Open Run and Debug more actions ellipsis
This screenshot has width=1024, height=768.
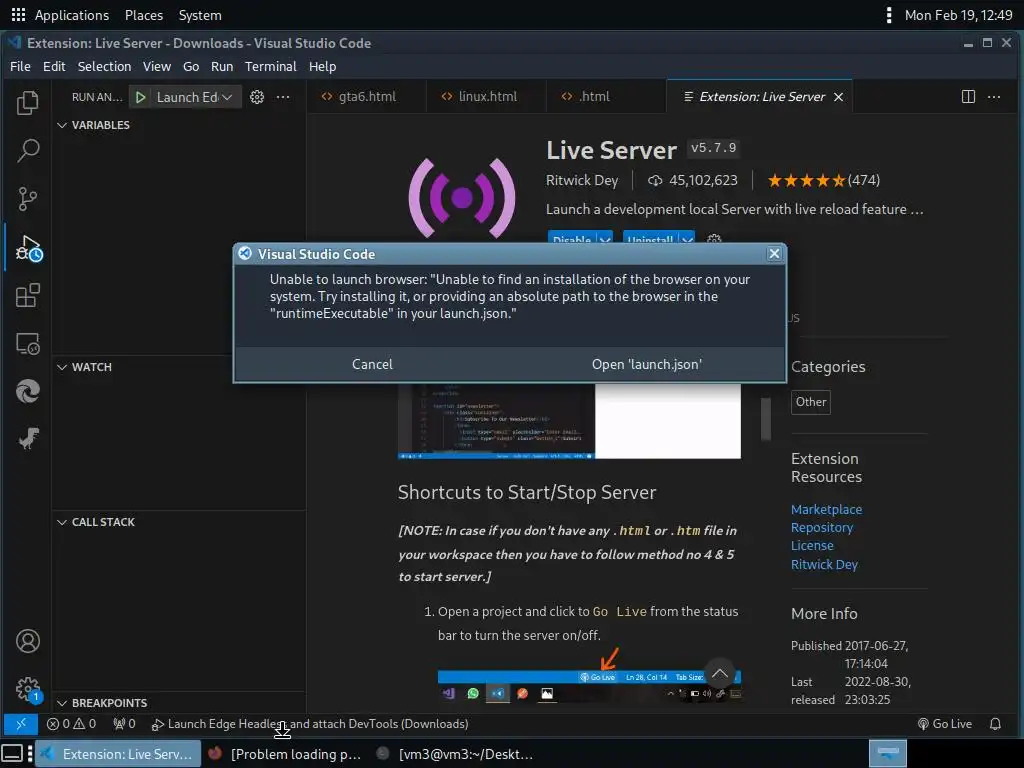pos(283,97)
